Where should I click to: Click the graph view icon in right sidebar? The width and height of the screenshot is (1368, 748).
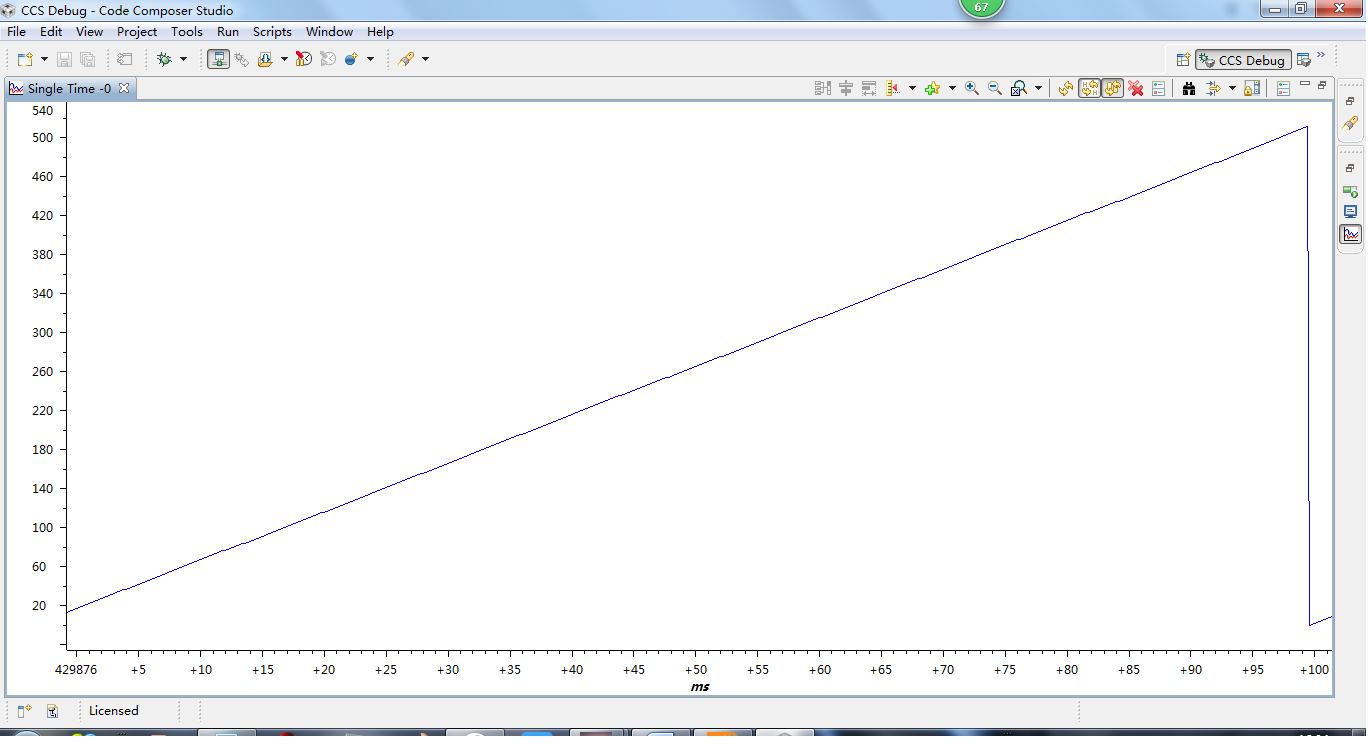pos(1351,234)
